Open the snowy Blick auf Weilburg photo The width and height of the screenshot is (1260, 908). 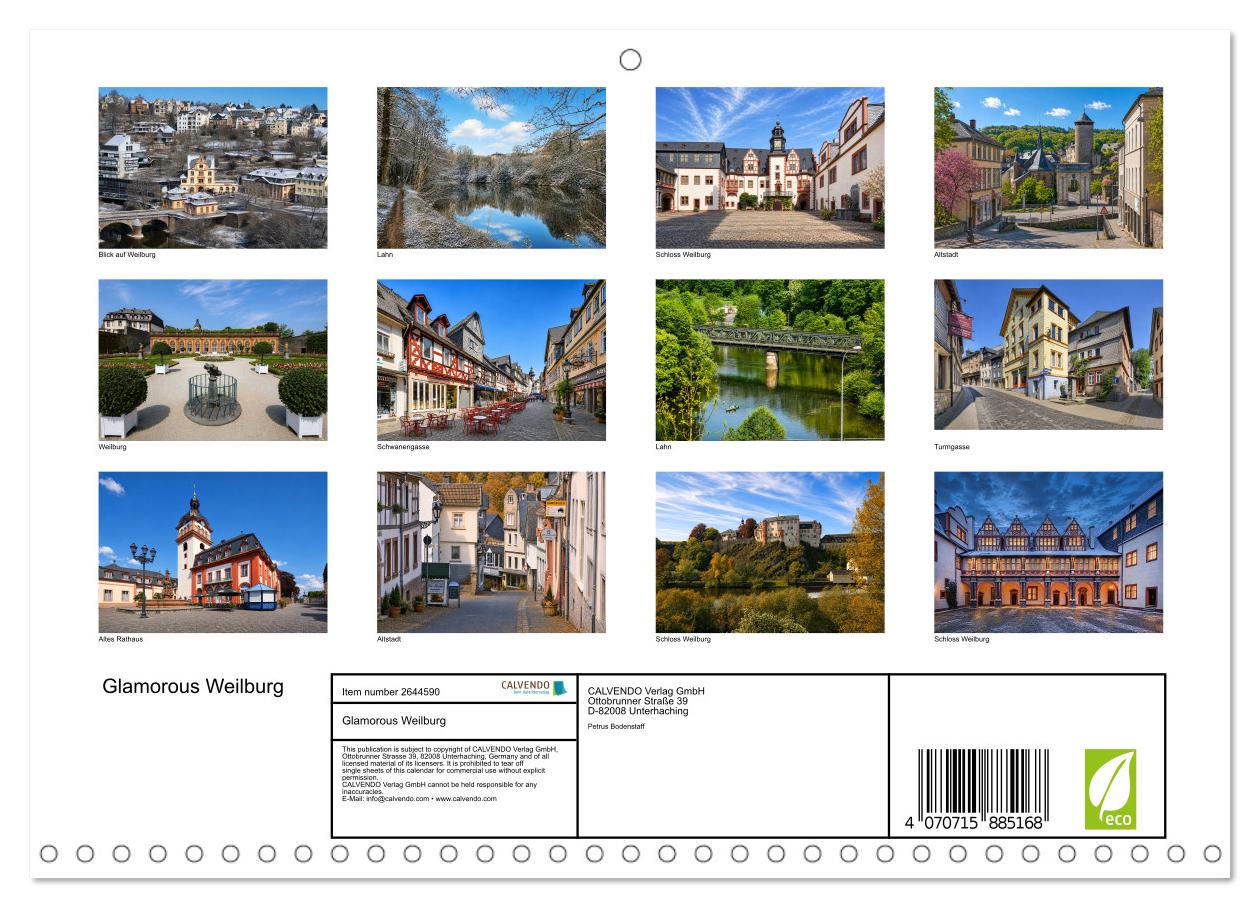click(x=213, y=168)
